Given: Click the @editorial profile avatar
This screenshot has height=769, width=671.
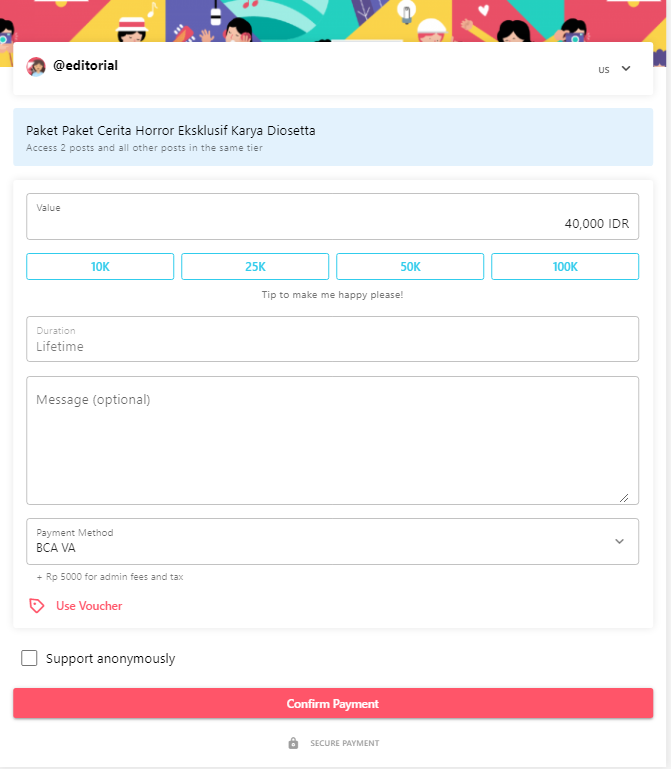Looking at the screenshot, I should click(36, 67).
